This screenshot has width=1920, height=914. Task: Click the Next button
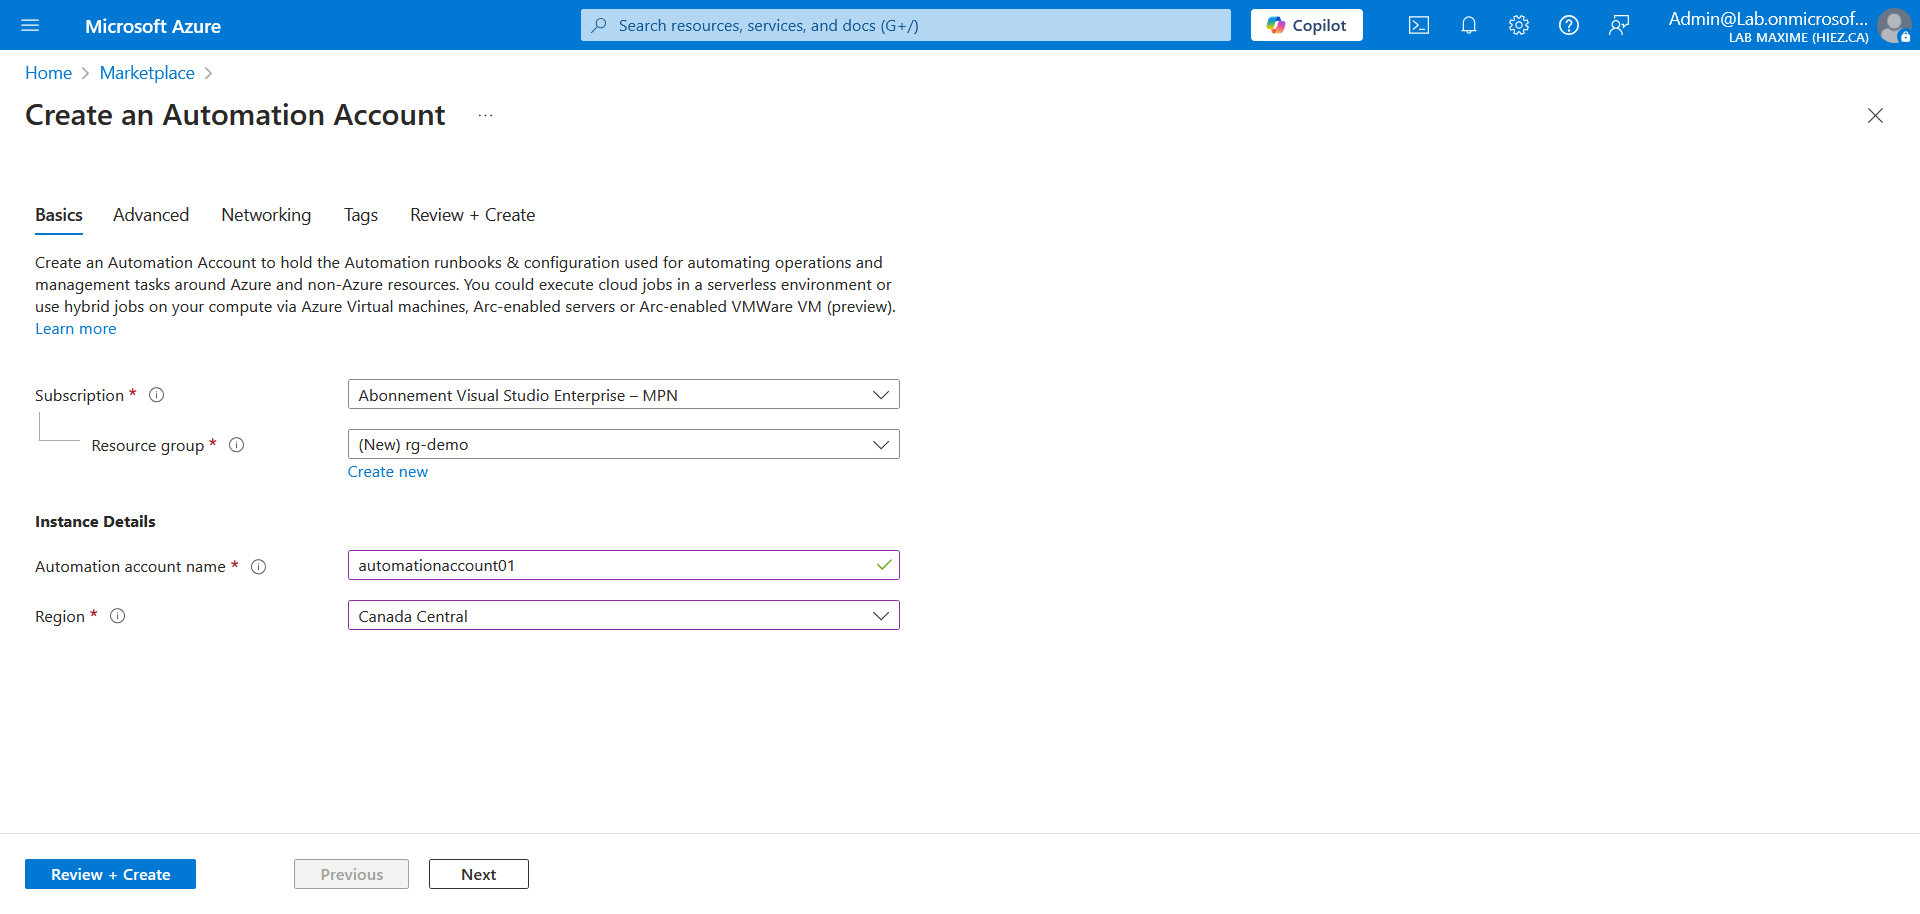pos(478,874)
